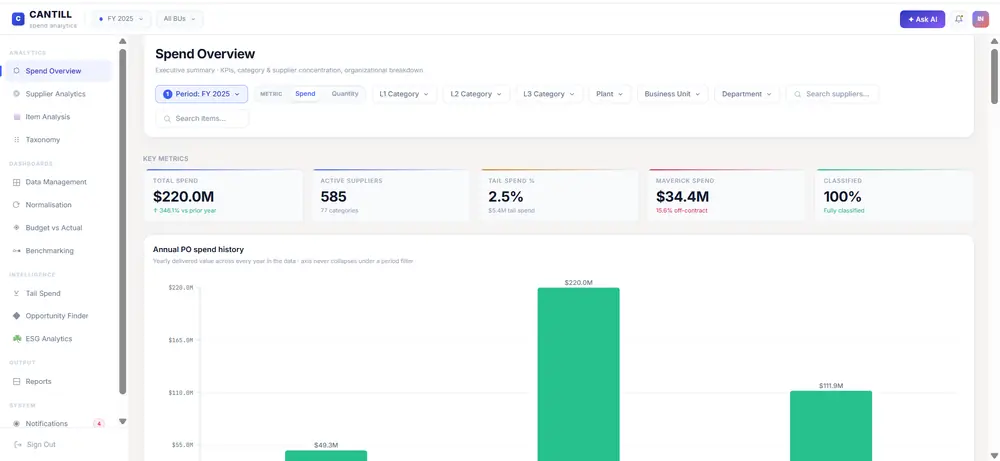
Task: Click Sign Out
Action: click(x=41, y=444)
